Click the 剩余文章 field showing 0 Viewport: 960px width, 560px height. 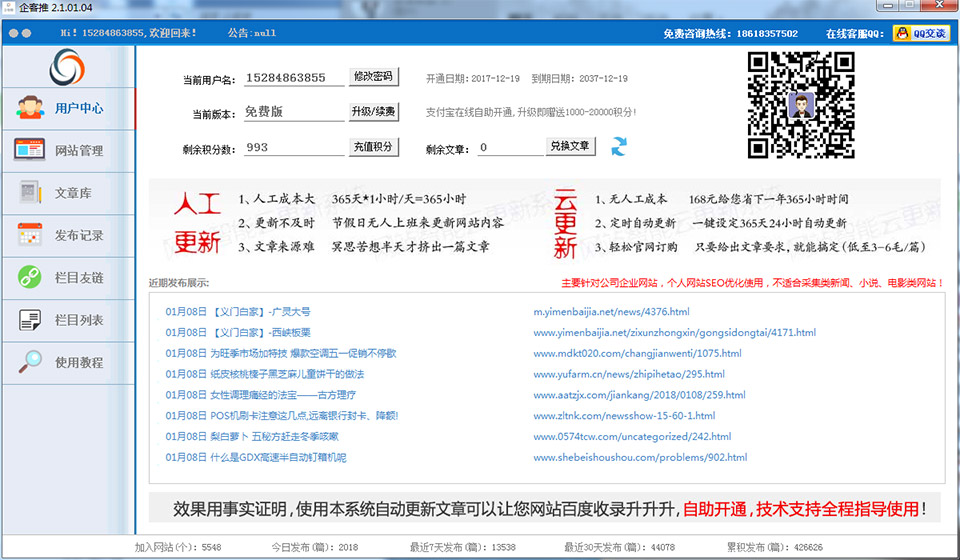click(x=511, y=147)
